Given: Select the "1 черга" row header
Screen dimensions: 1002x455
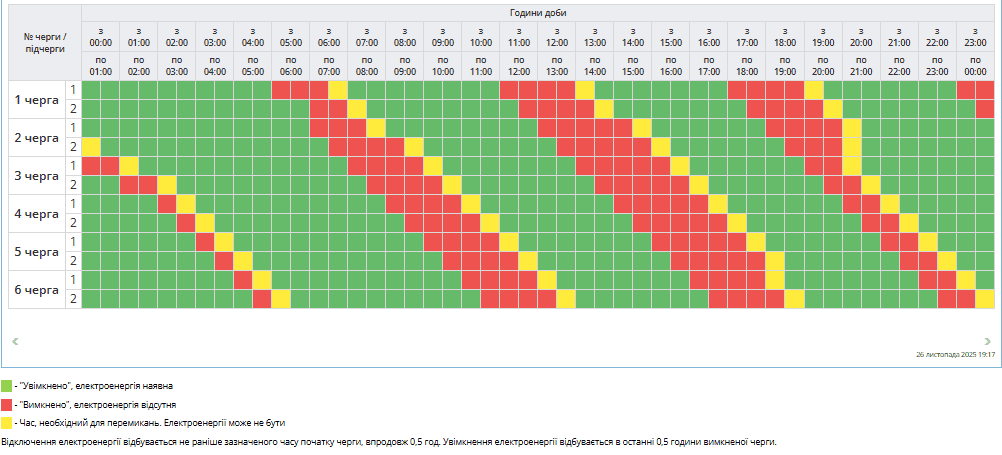Looking at the screenshot, I should 35,100.
